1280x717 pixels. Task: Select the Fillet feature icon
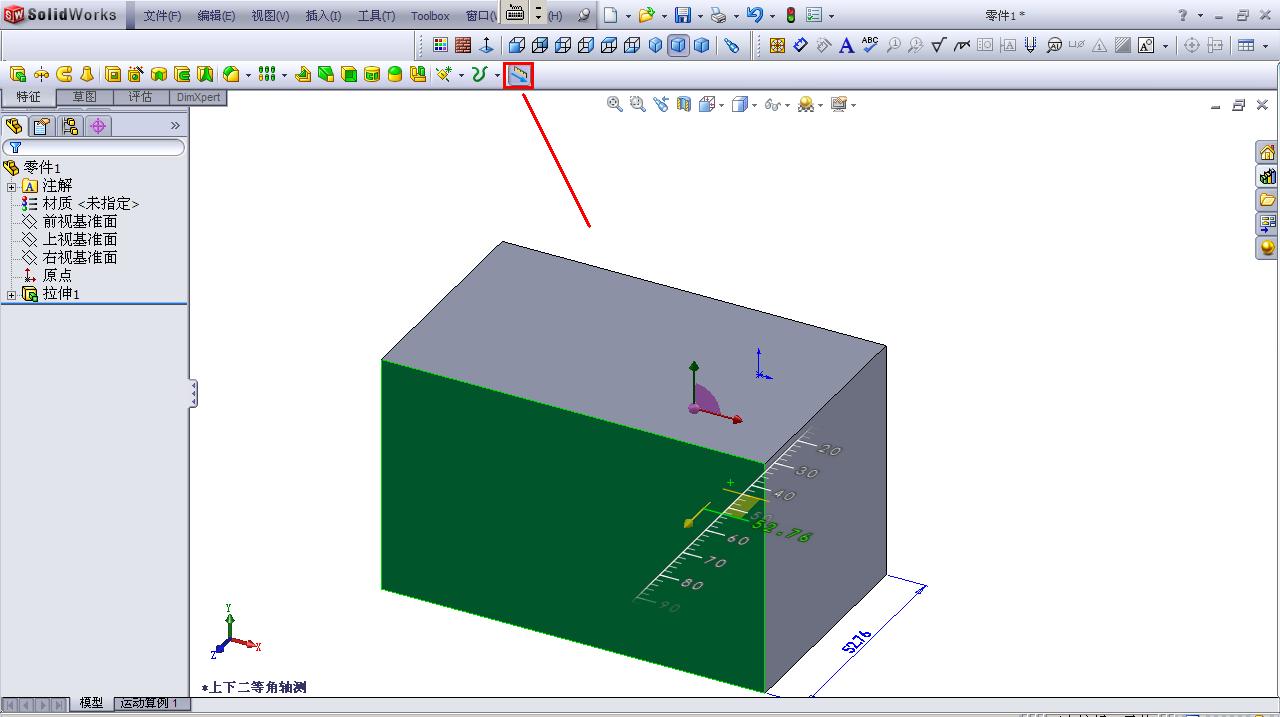(x=231, y=74)
